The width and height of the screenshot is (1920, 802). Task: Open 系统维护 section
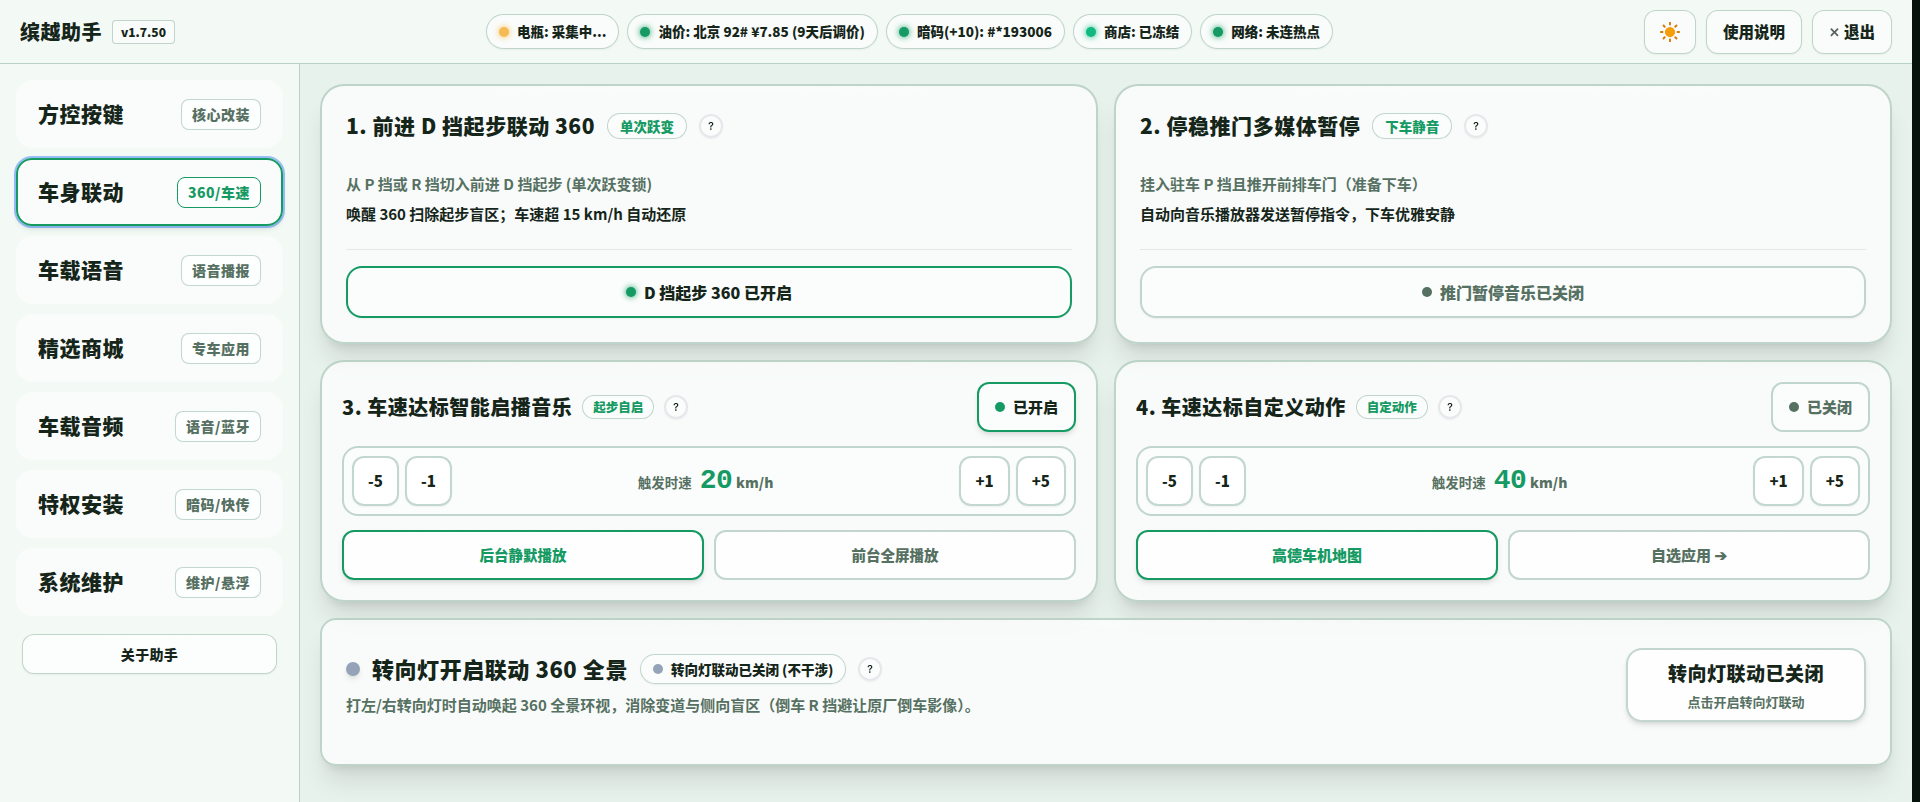149,582
